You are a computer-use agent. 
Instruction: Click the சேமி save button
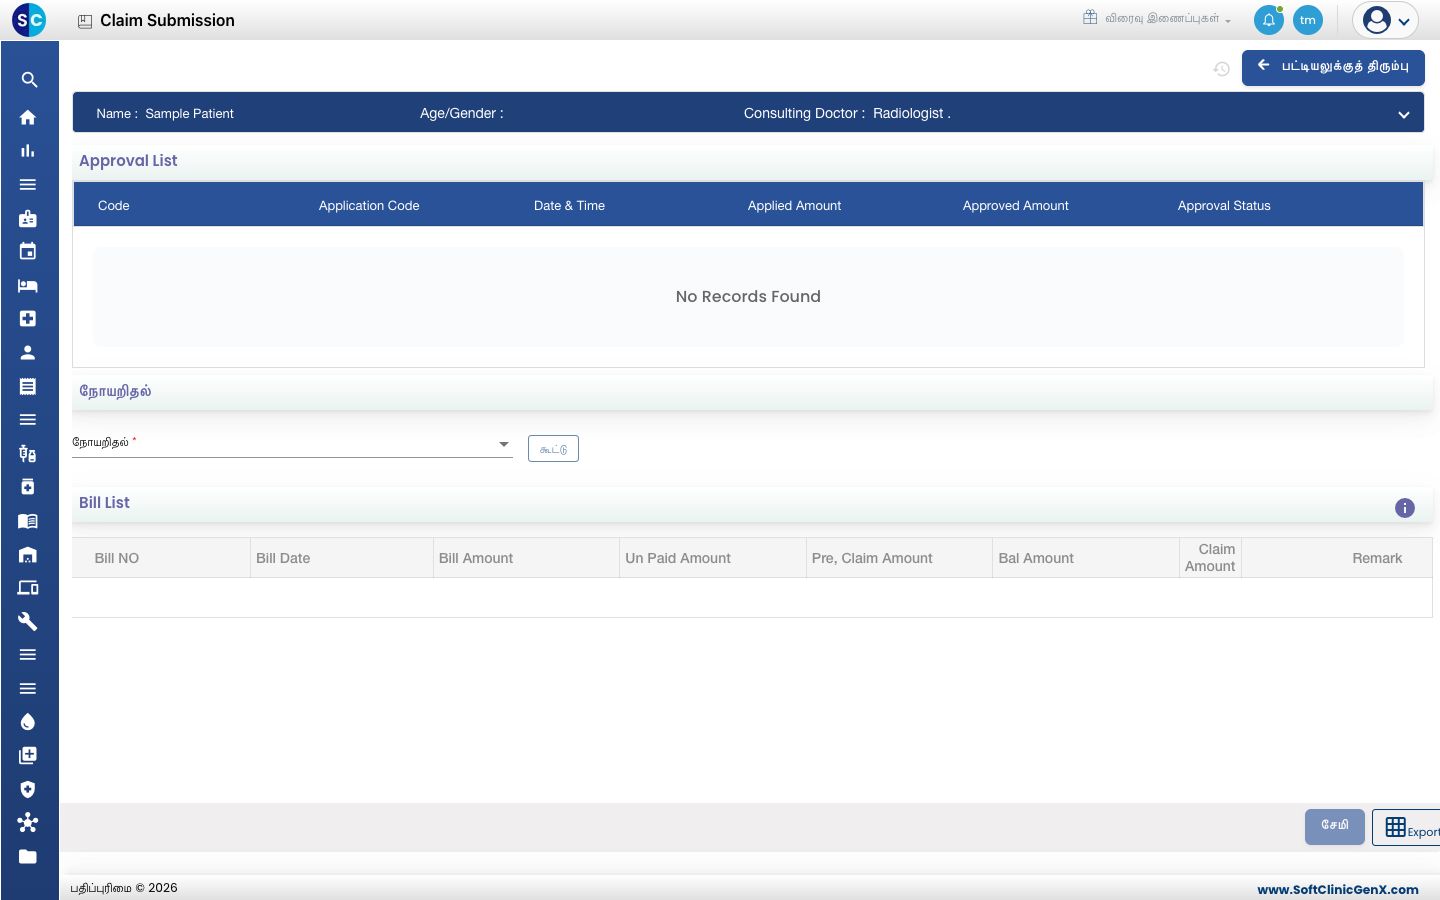tap(1334, 826)
